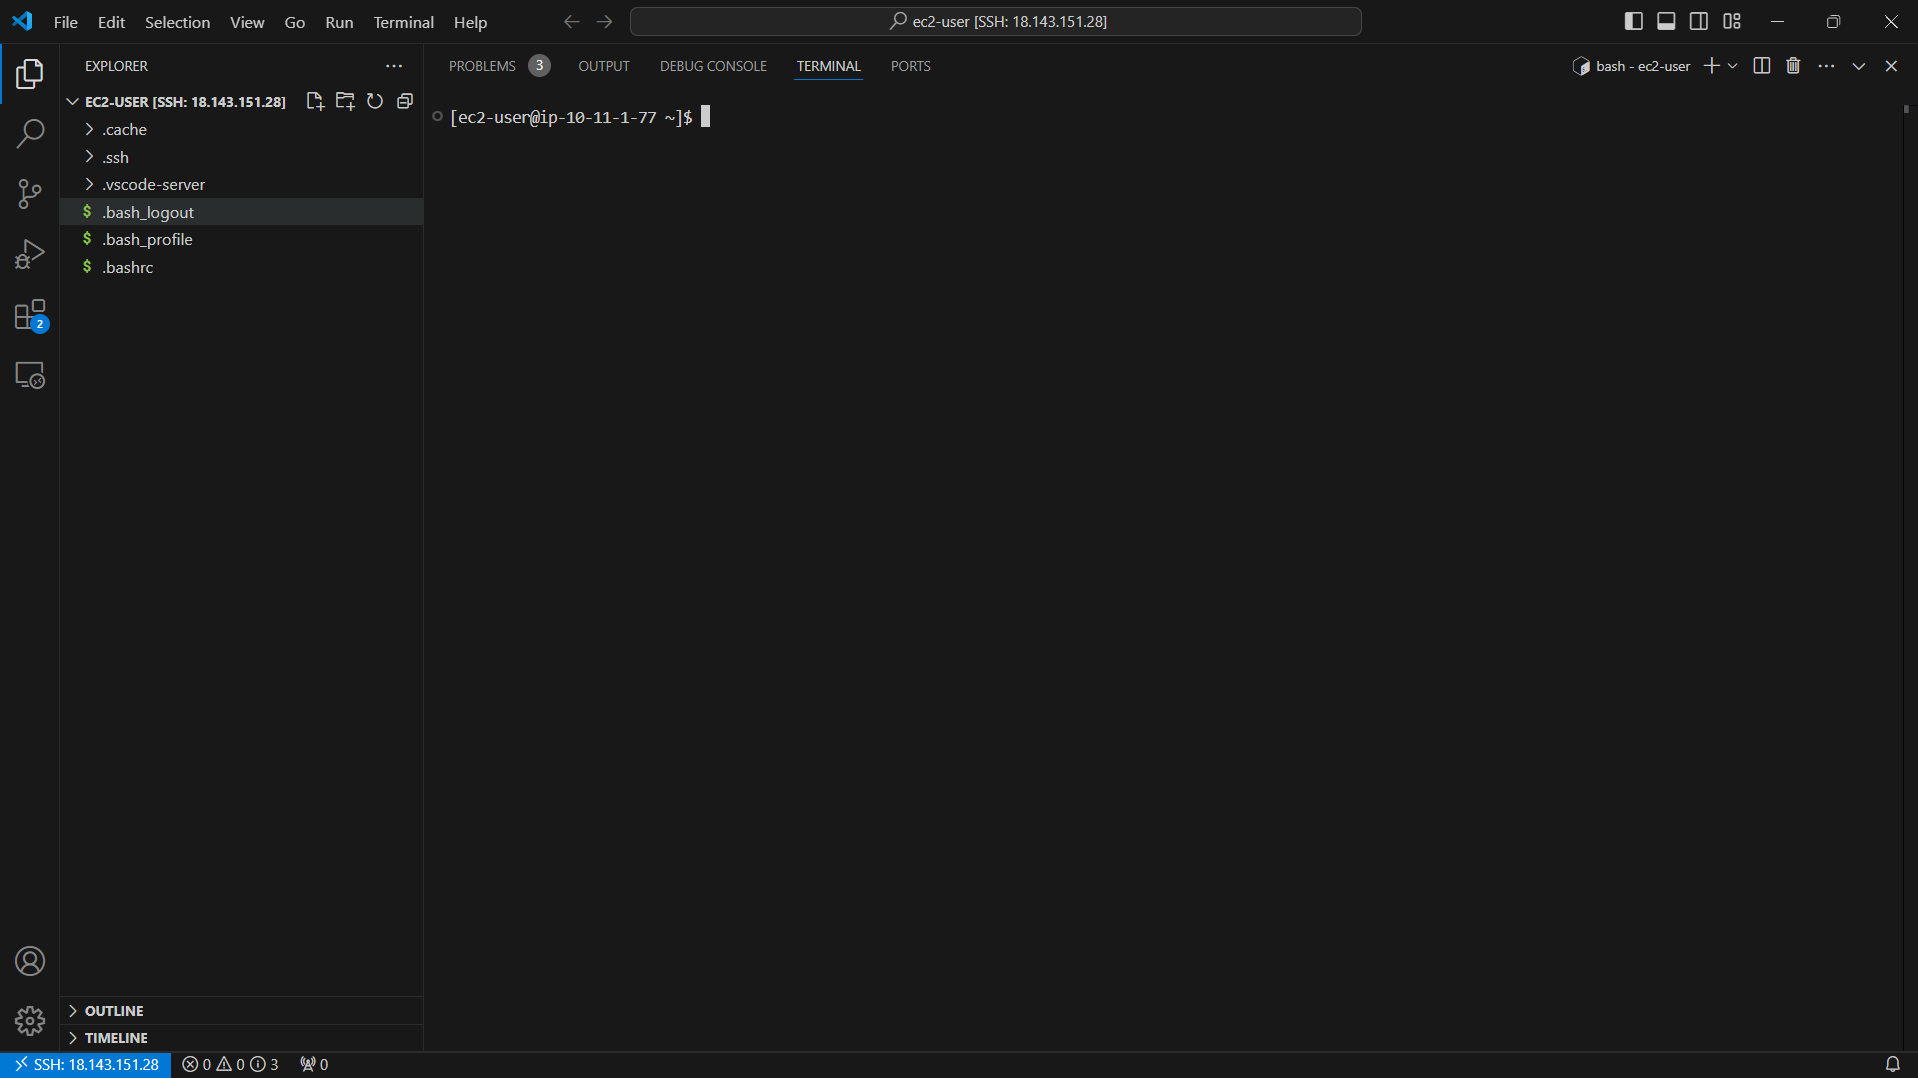Open the File menu
Screen dimensions: 1918x1078
pyautogui.click(x=66, y=22)
